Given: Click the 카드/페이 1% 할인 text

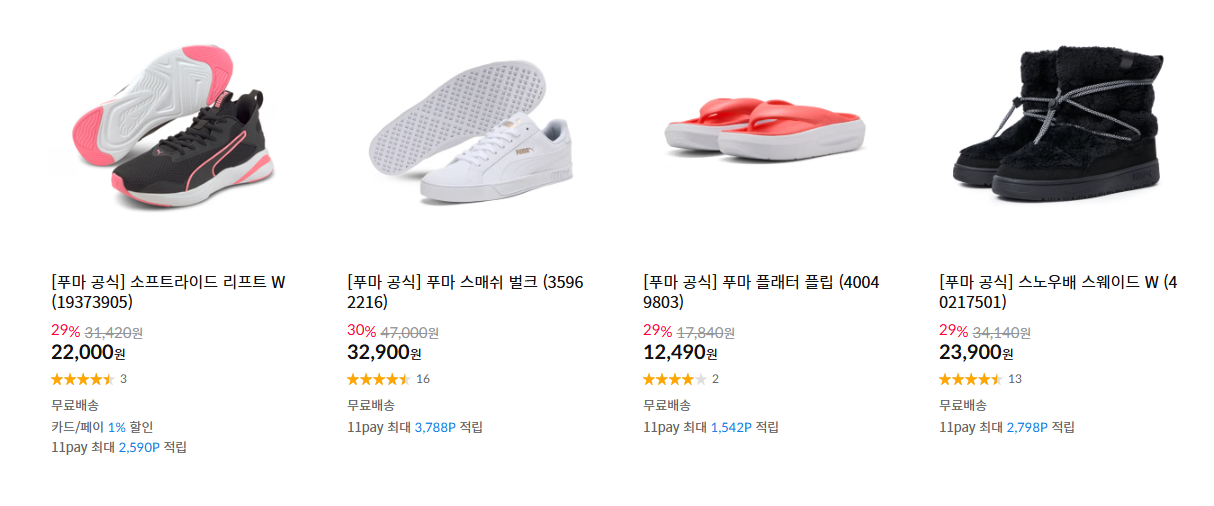Looking at the screenshot, I should (x=102, y=427).
